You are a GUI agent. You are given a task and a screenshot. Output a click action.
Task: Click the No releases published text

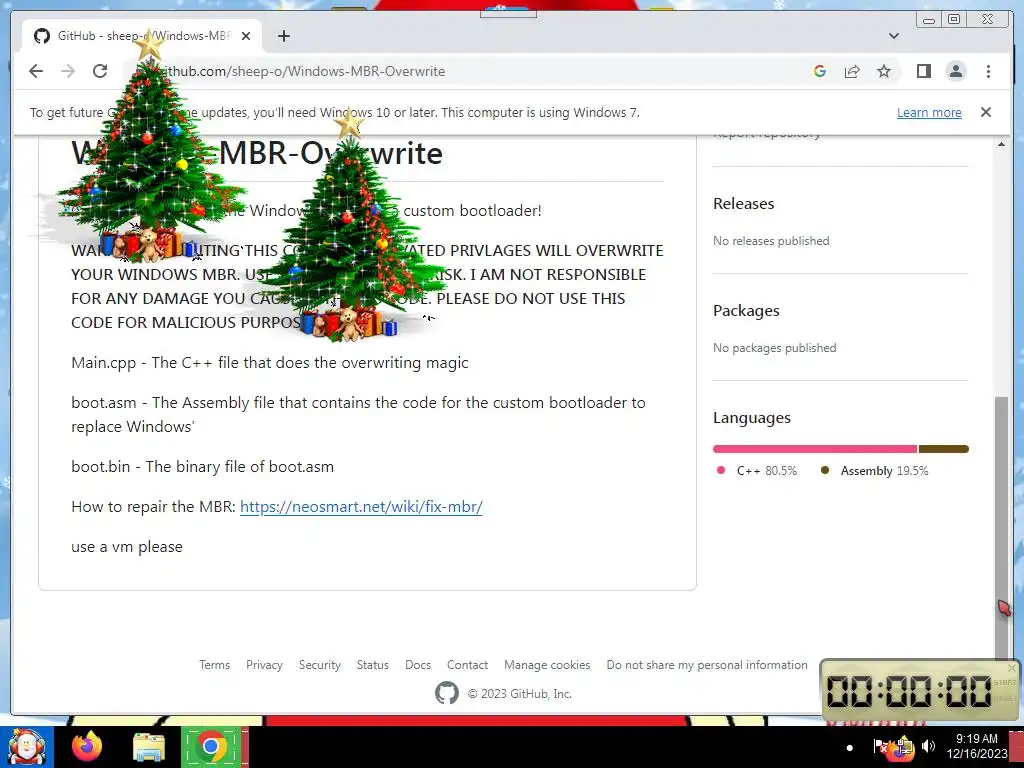(771, 241)
